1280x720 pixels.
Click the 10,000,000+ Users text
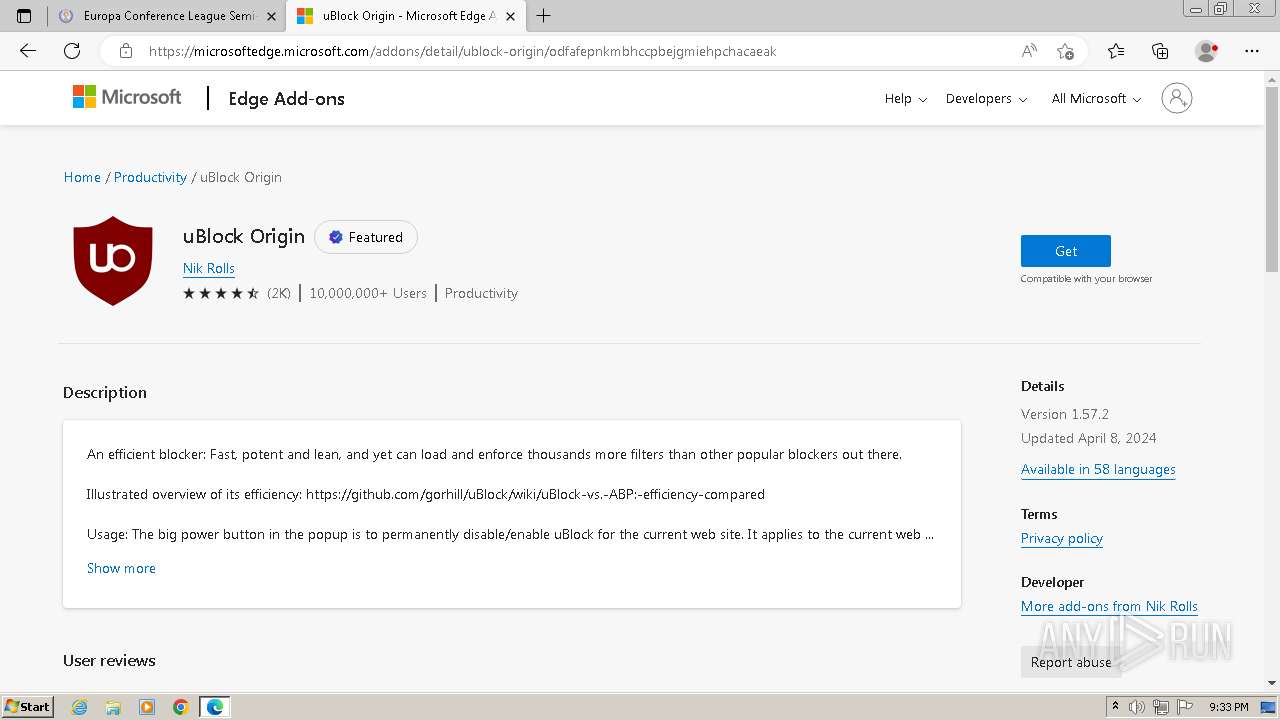tap(368, 293)
